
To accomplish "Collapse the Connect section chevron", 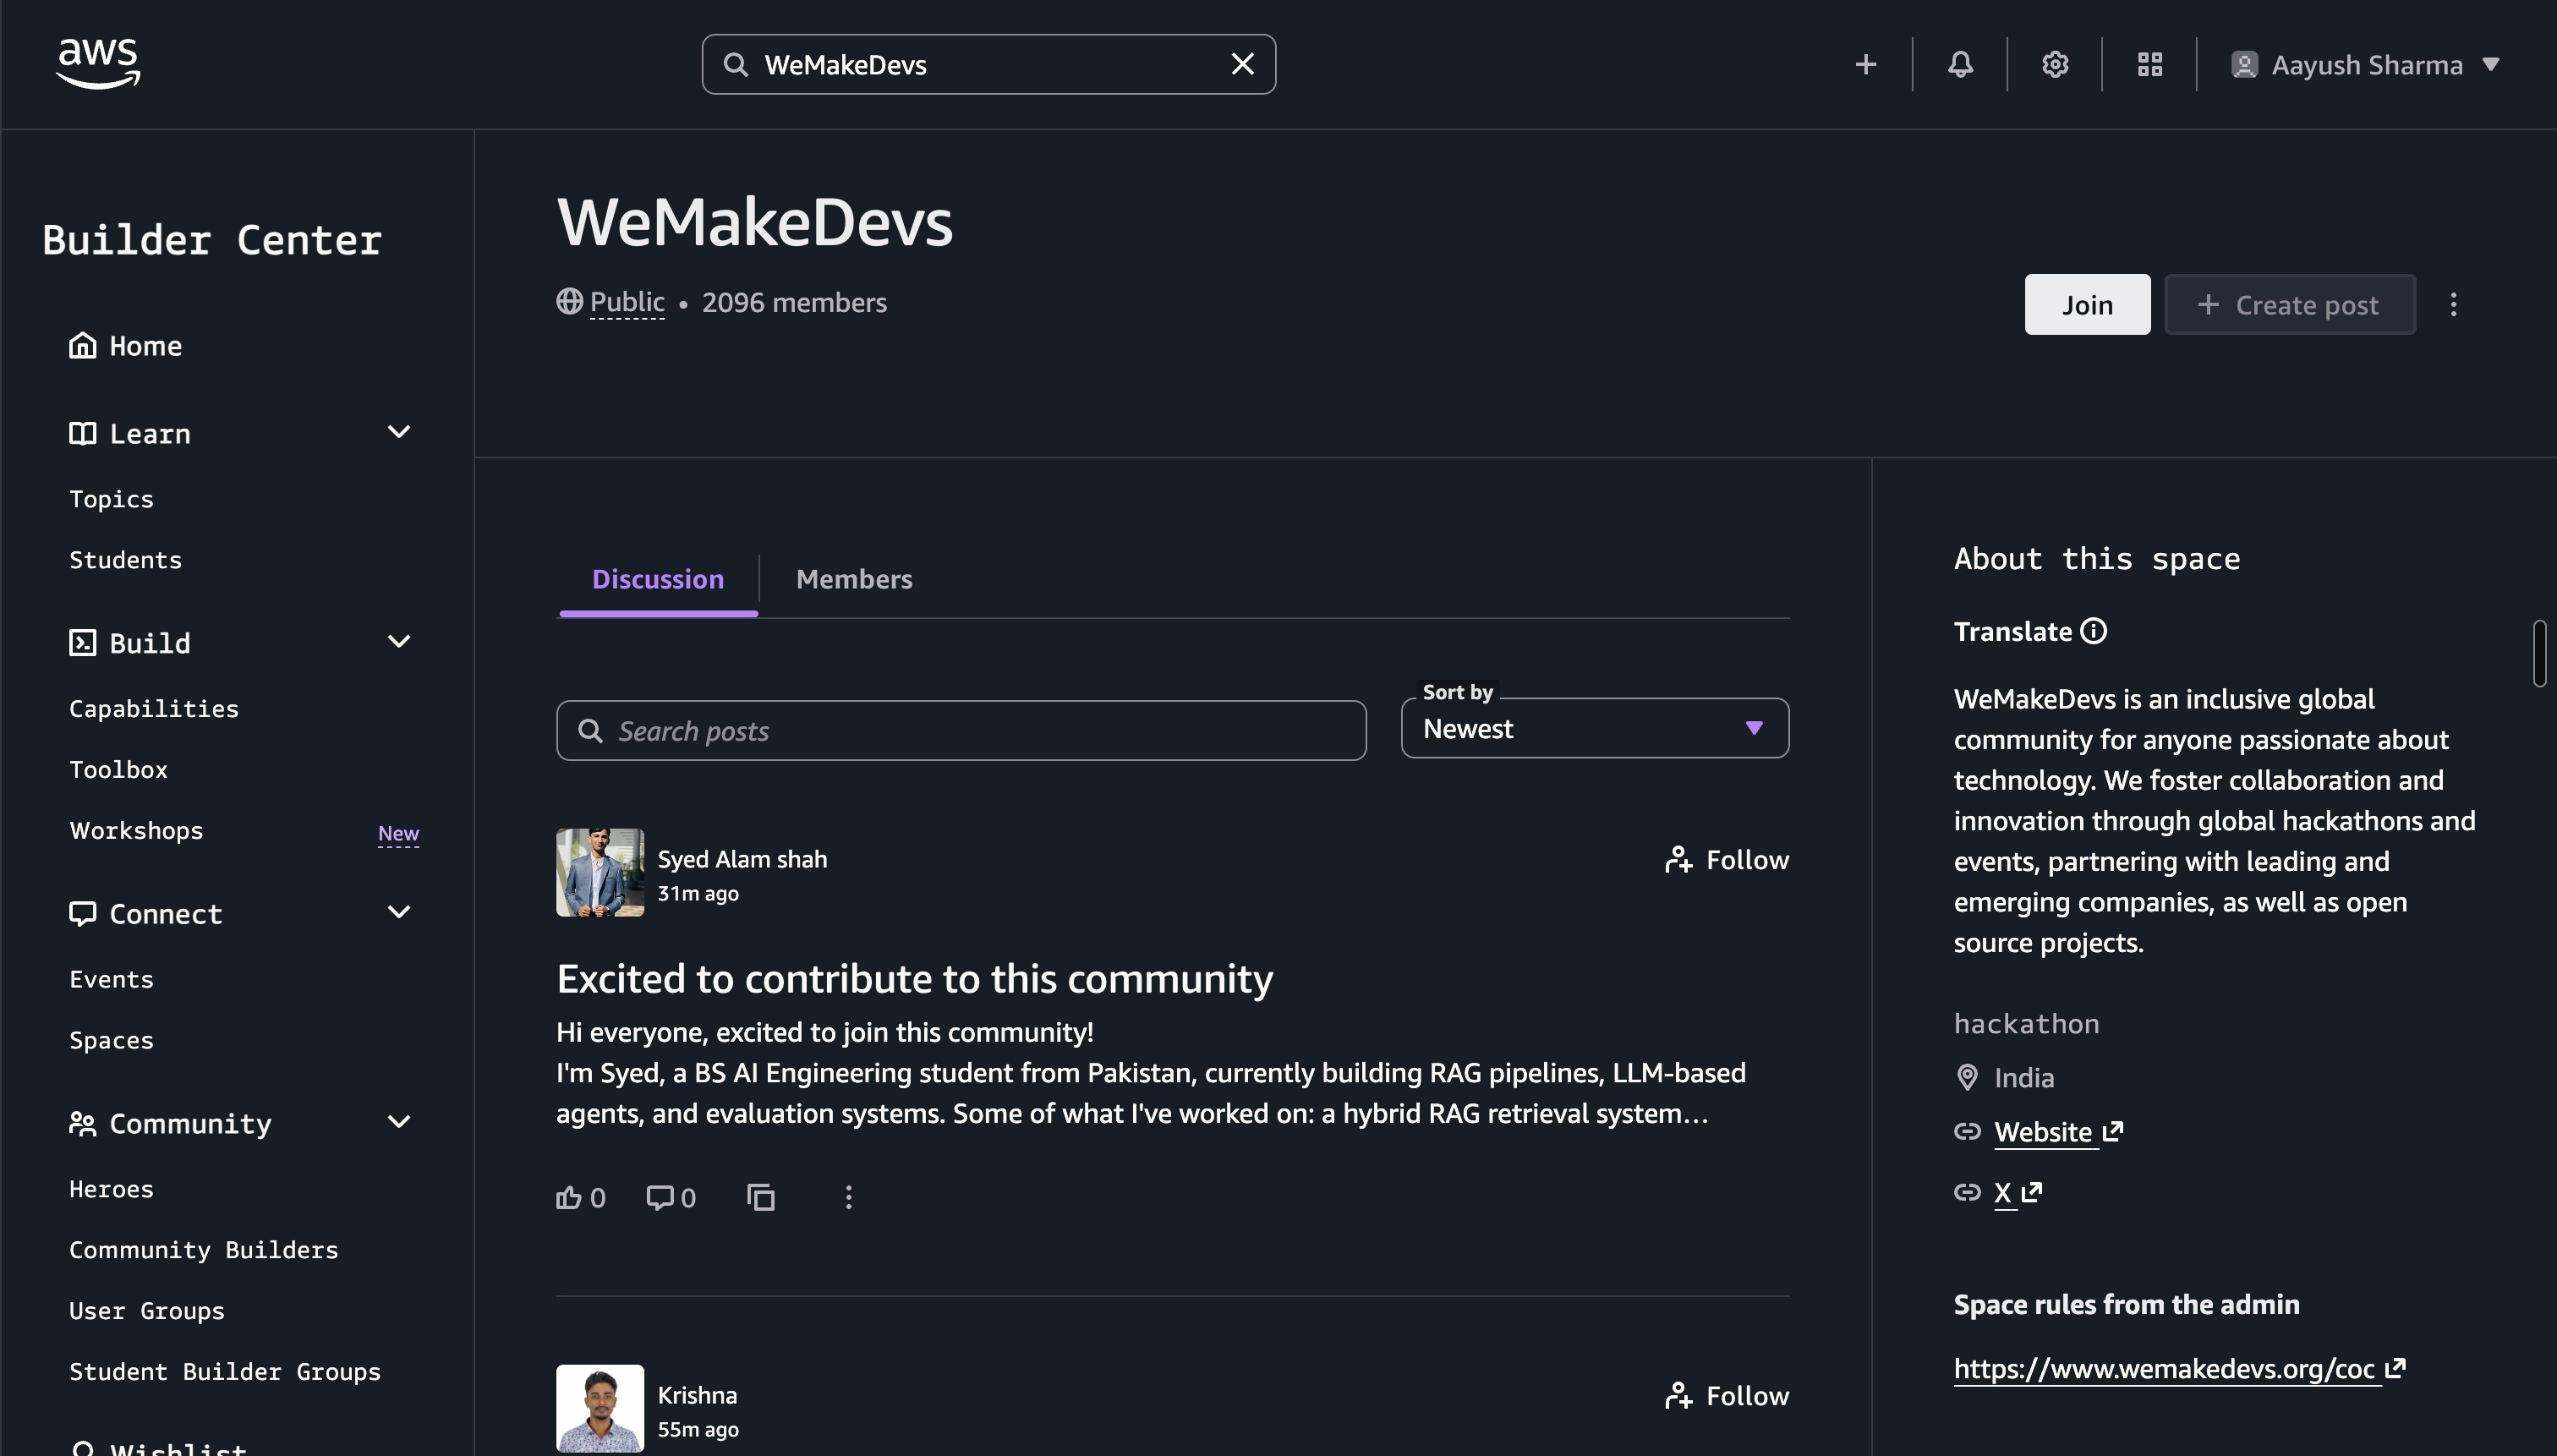I will tap(399, 912).
